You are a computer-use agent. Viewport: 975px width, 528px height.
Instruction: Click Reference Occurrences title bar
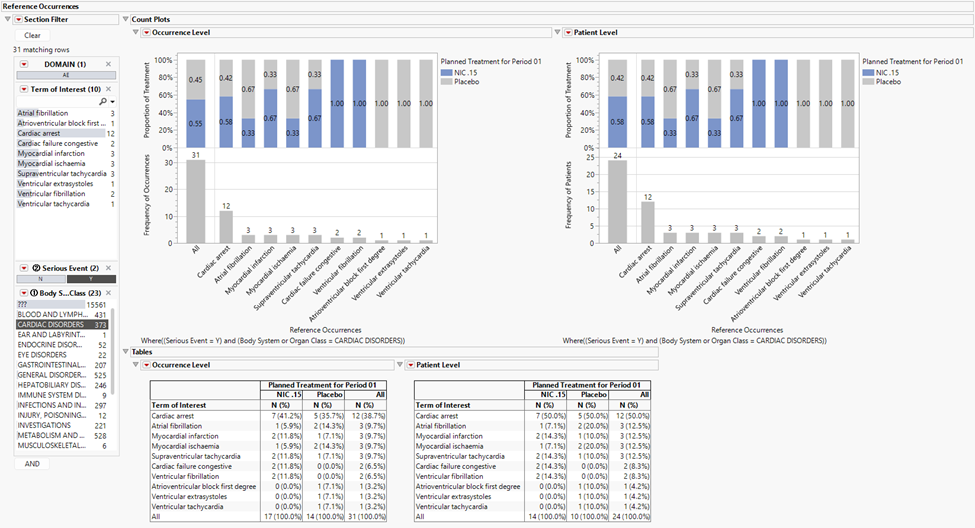(x=488, y=6)
